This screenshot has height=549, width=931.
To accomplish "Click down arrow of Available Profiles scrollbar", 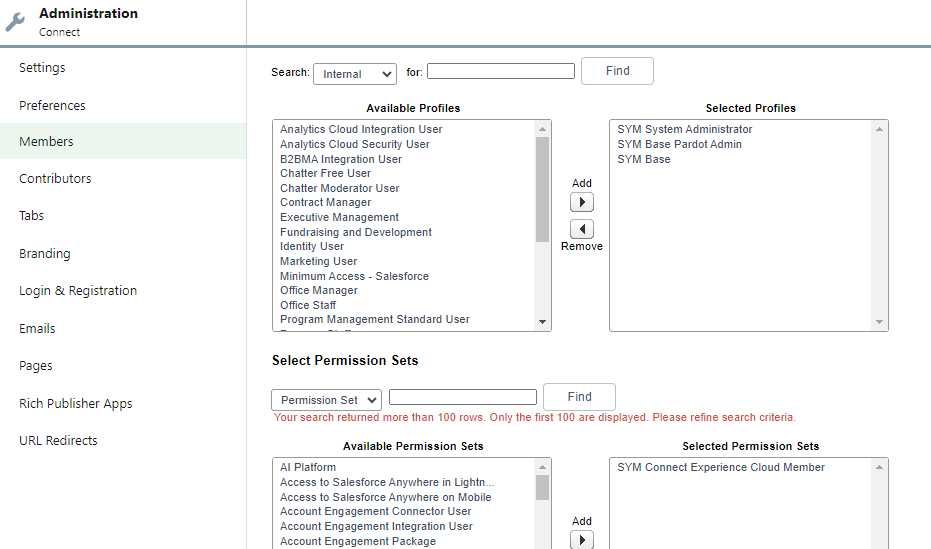I will [542, 322].
